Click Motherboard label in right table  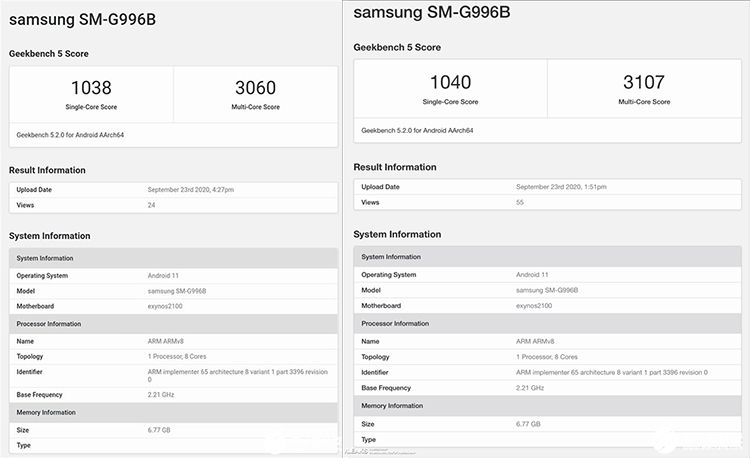pos(381,306)
